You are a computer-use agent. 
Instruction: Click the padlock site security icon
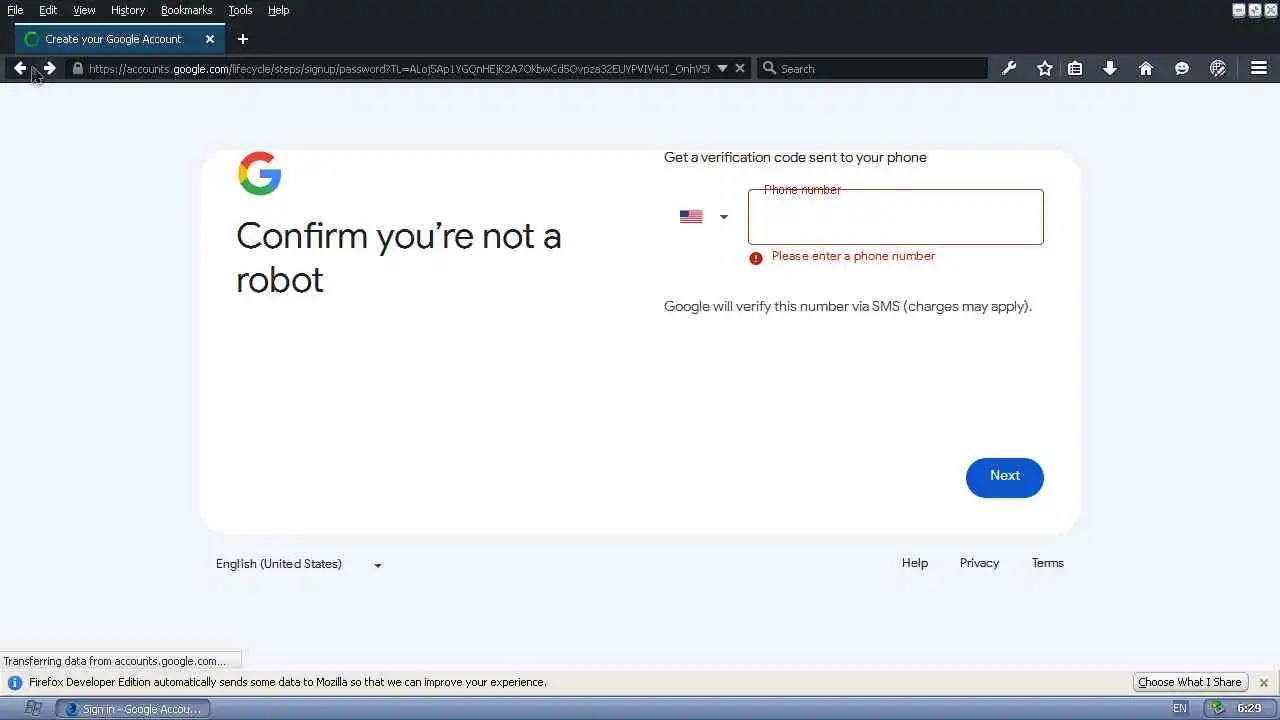77,68
